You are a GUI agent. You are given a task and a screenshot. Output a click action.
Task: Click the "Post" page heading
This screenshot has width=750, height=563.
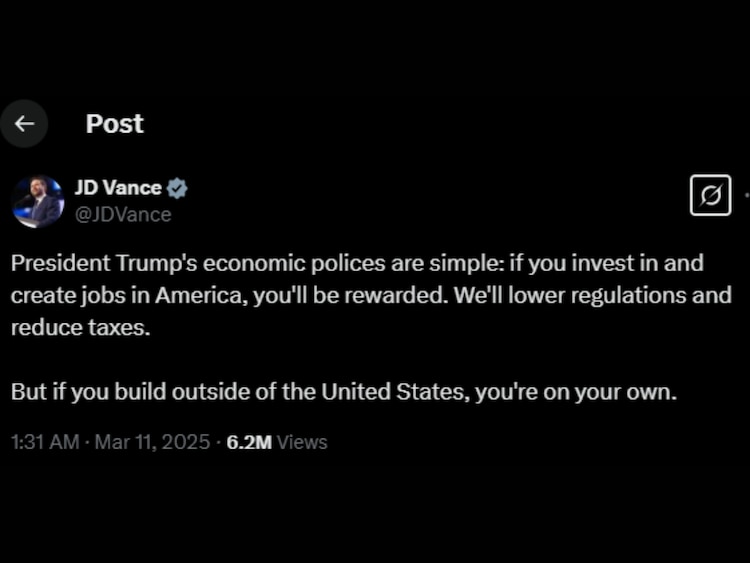[114, 123]
